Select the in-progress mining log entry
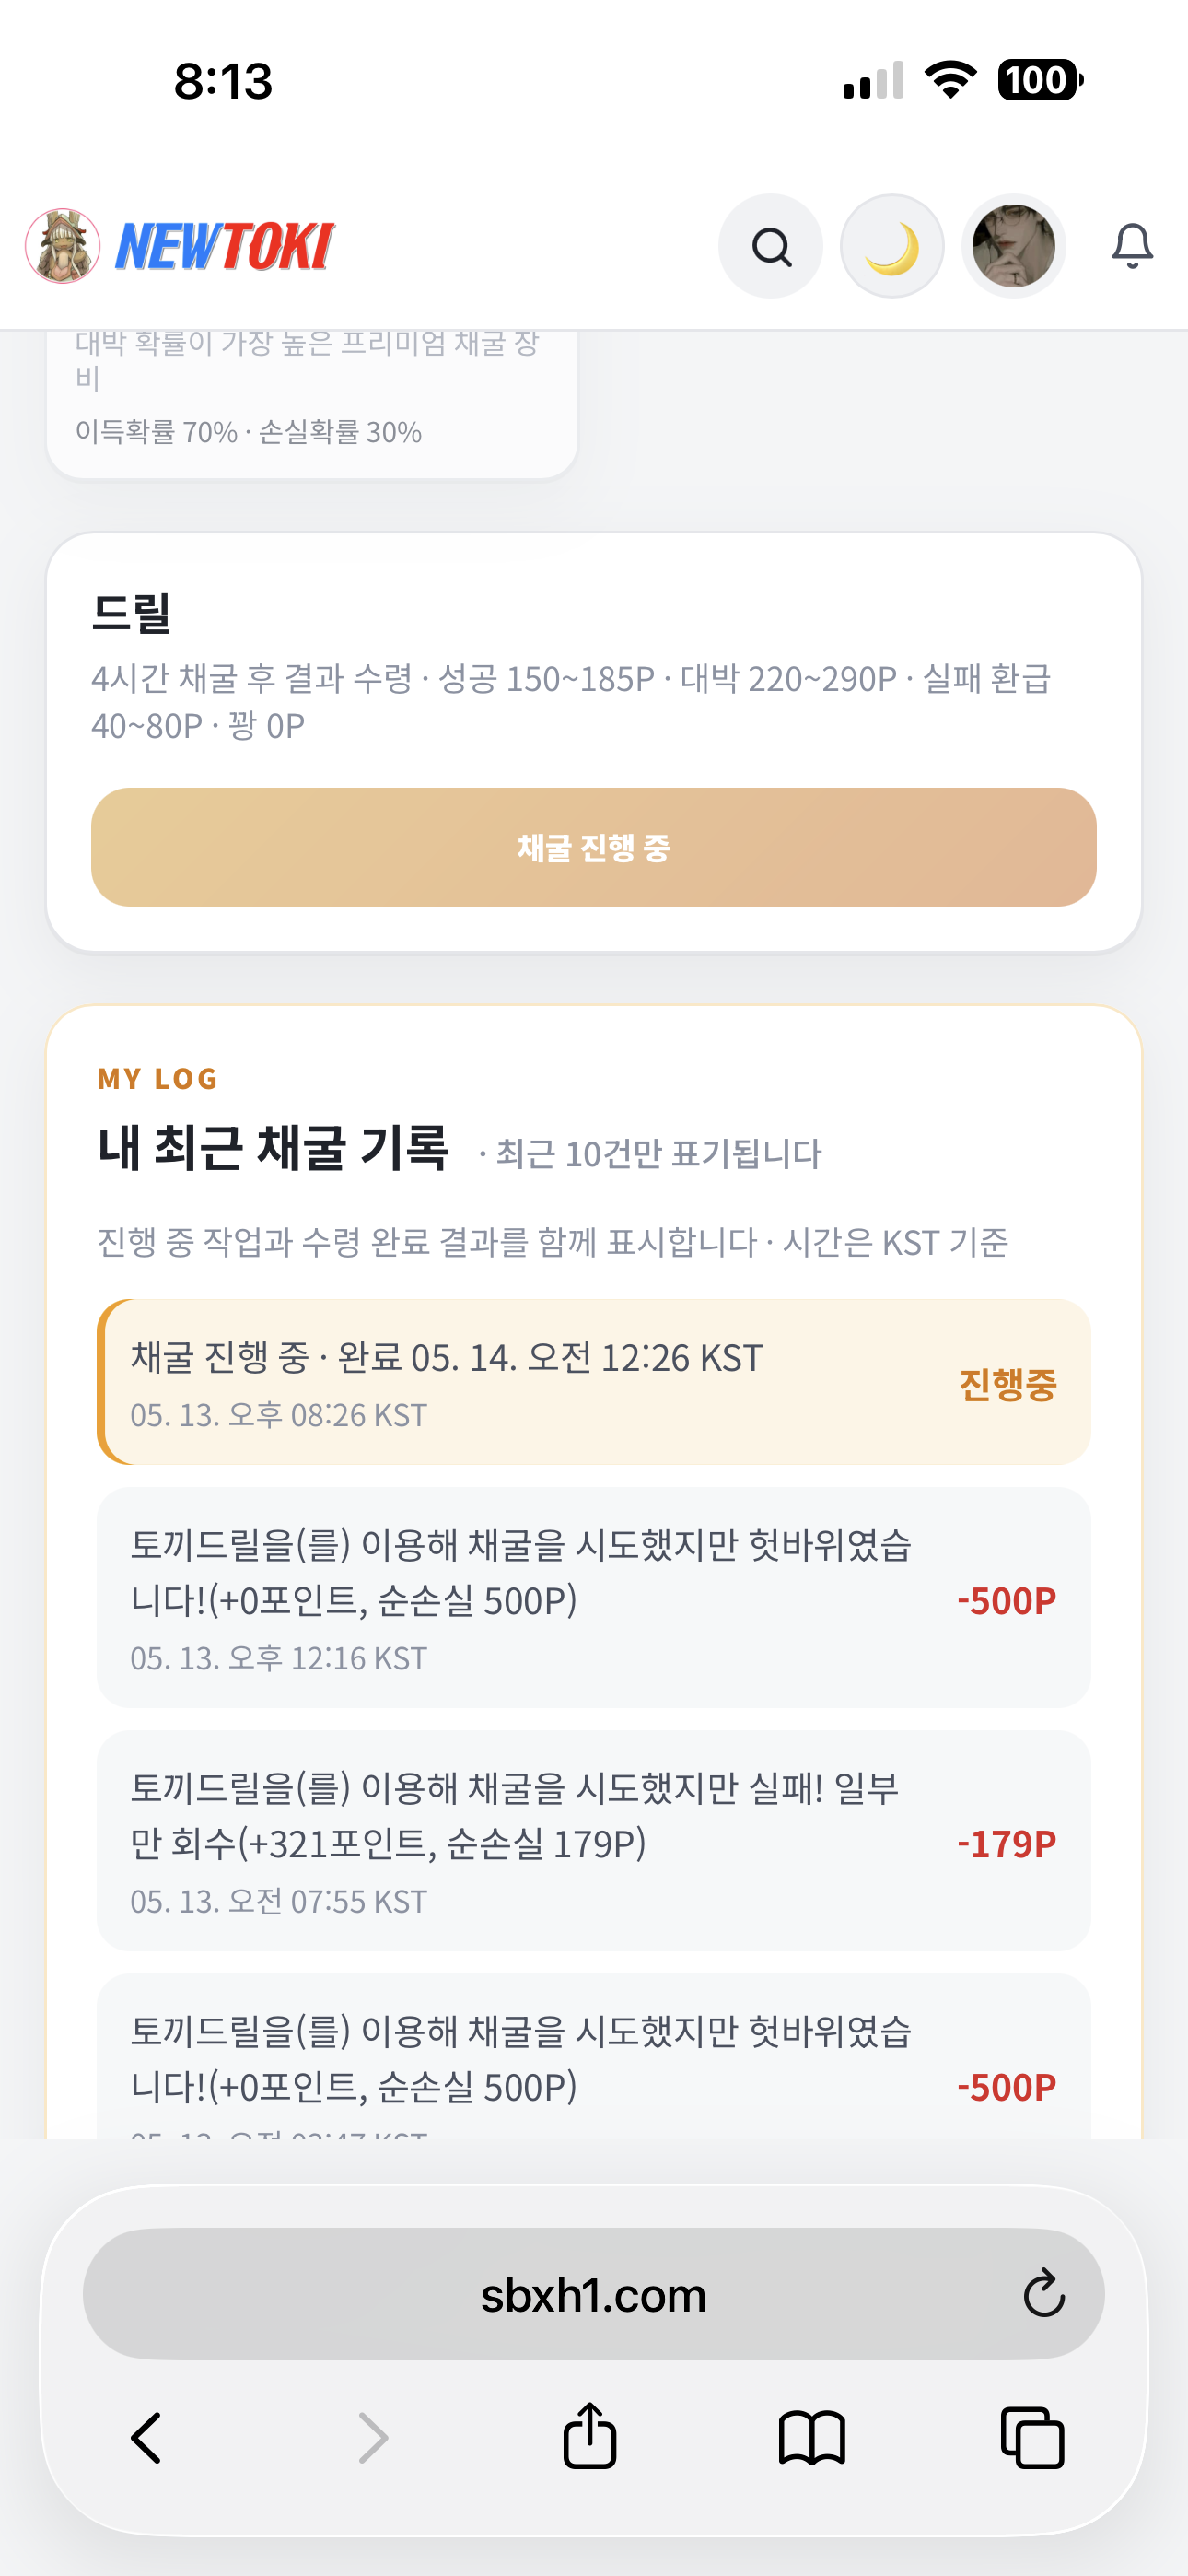1188x2576 pixels. pyautogui.click(x=594, y=1382)
